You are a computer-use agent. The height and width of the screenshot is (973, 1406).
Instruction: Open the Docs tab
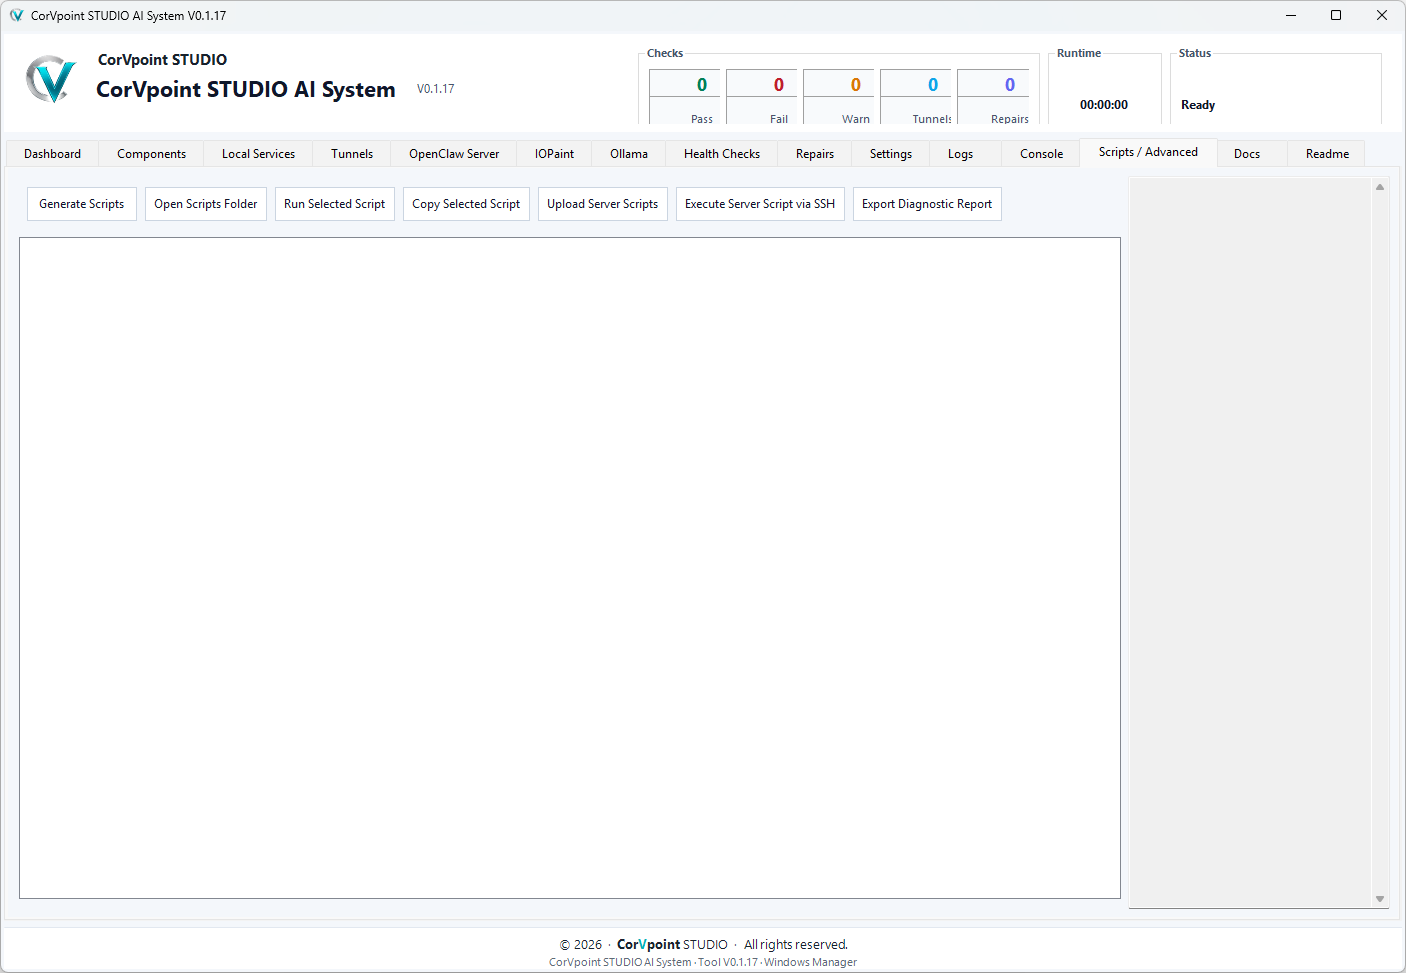click(x=1247, y=154)
